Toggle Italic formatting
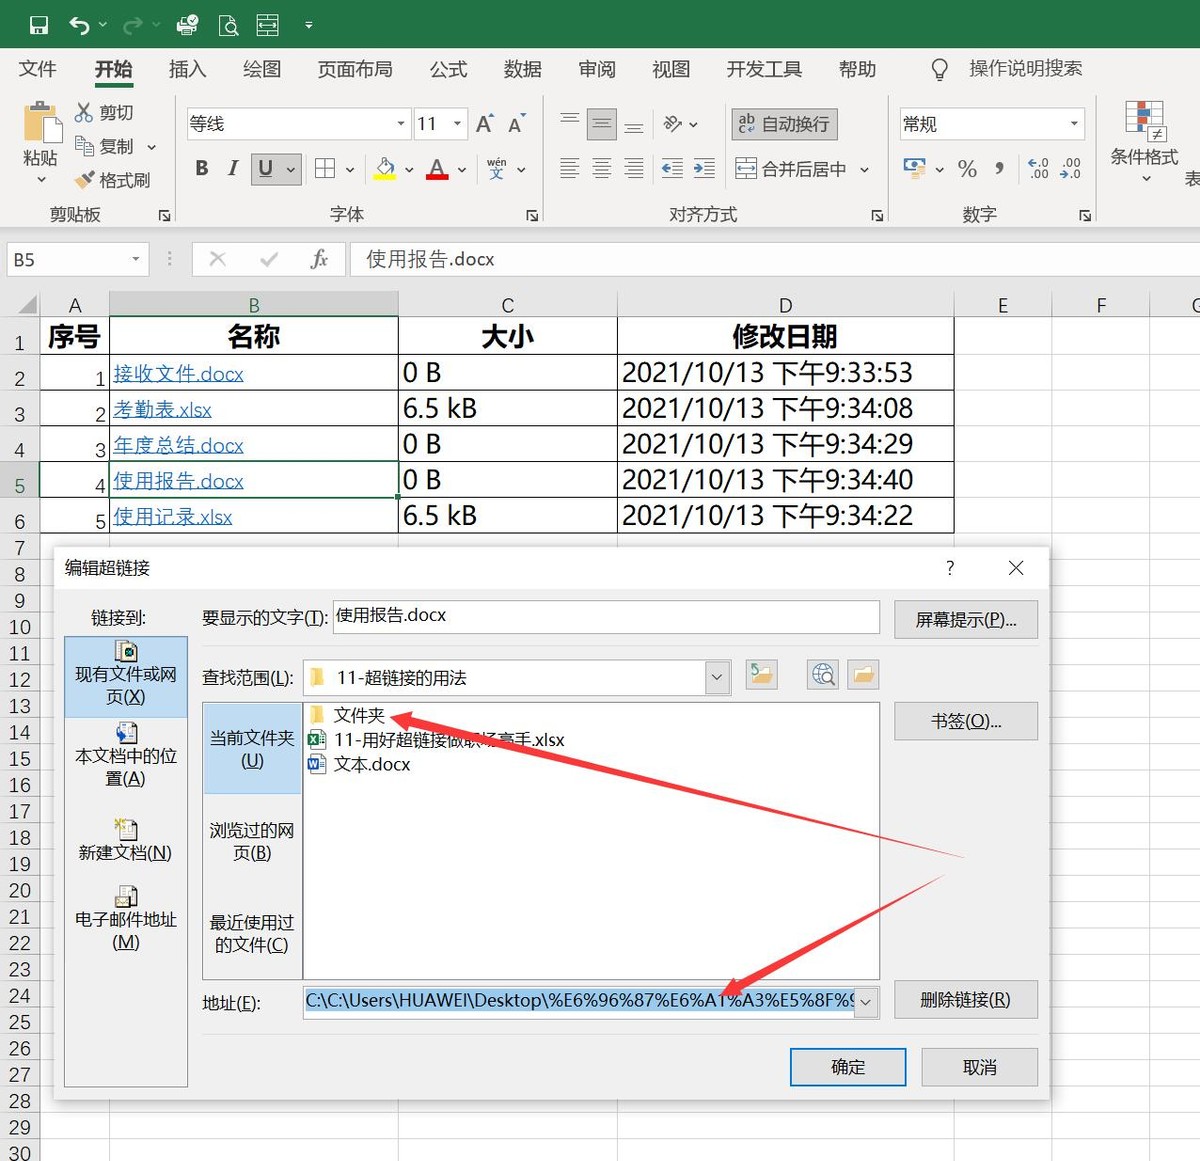This screenshot has height=1161, width=1200. pyautogui.click(x=233, y=168)
